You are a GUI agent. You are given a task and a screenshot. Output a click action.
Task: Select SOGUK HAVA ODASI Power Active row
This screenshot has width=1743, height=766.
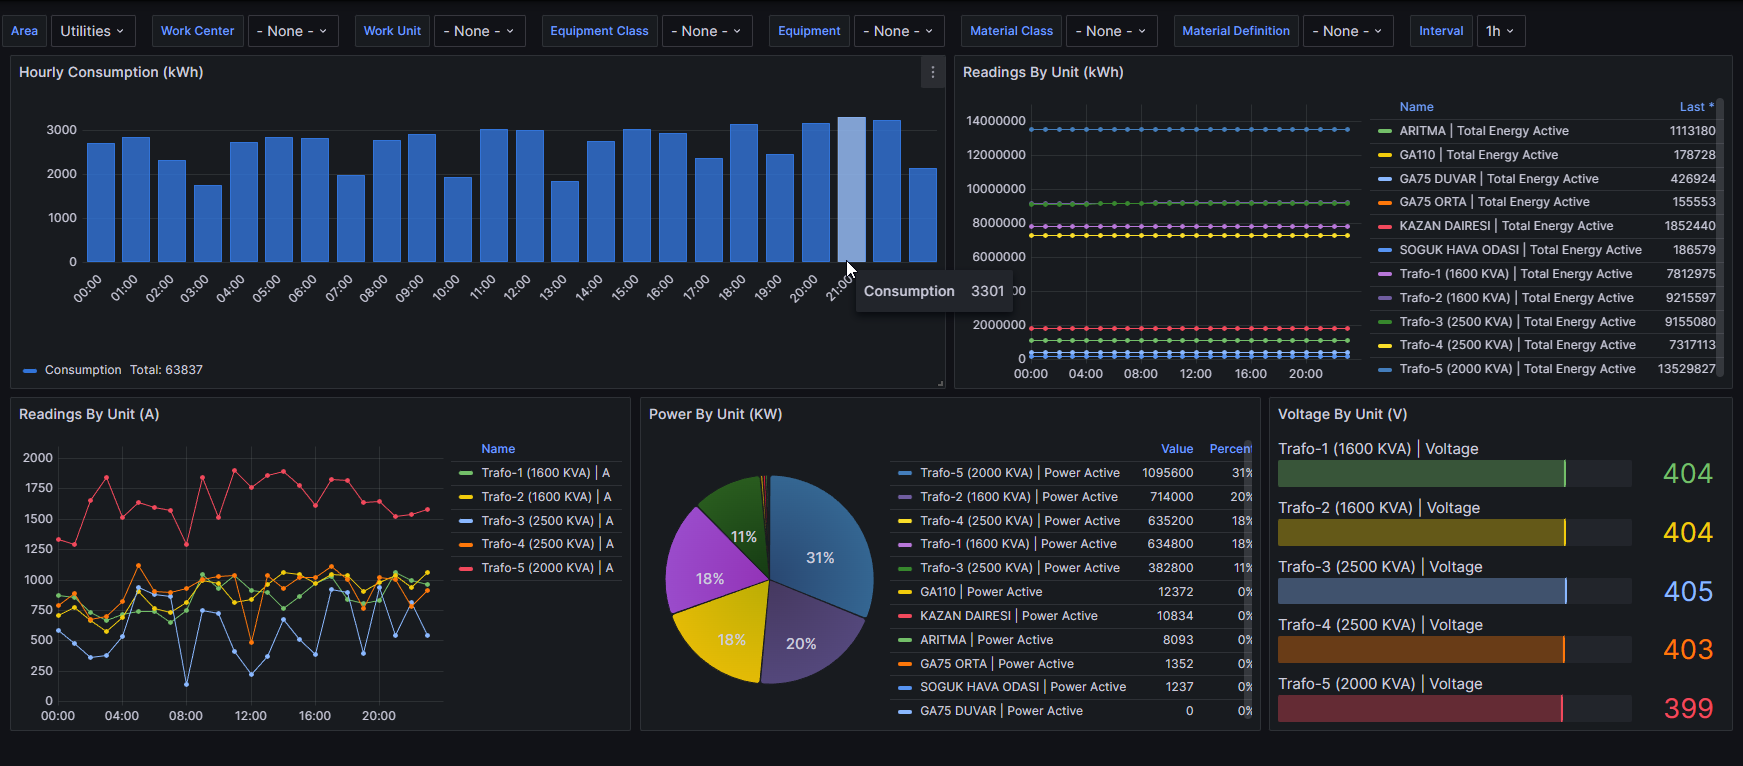[x=1070, y=687]
